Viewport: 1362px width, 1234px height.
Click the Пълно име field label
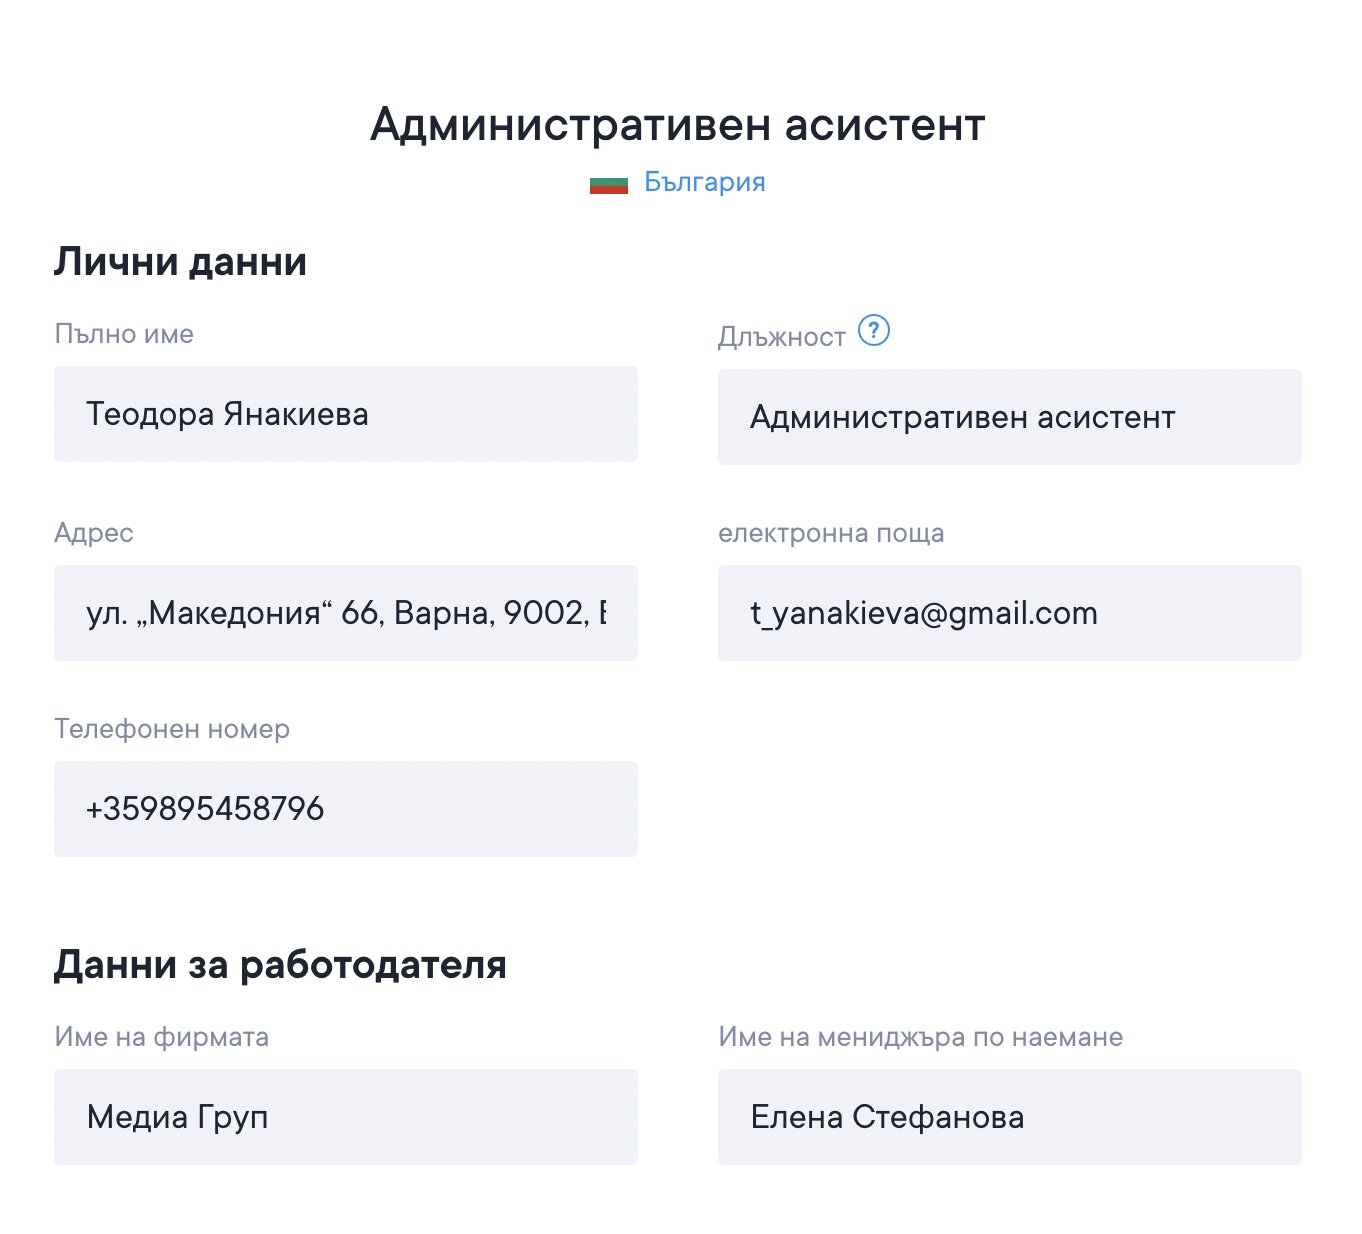(124, 334)
